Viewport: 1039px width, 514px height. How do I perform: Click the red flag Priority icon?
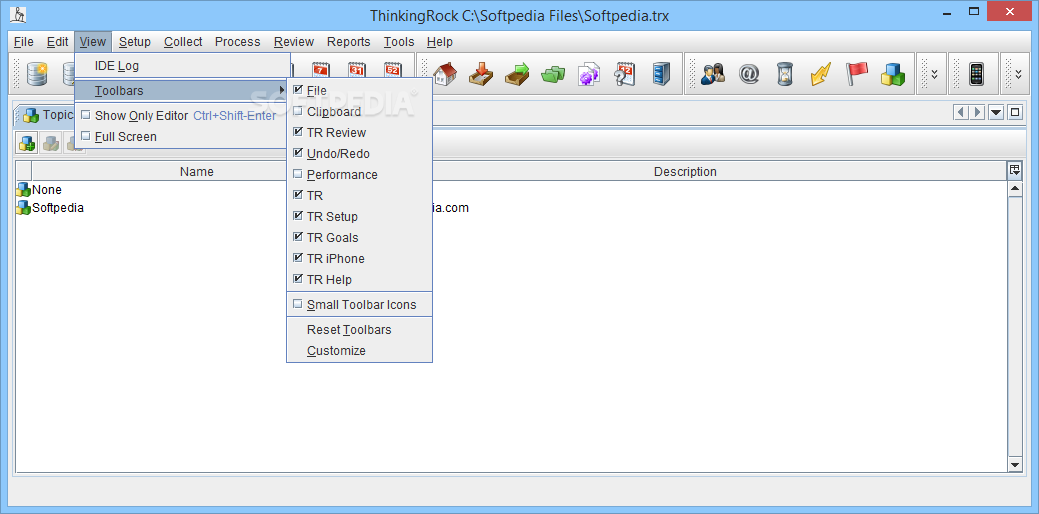(856, 74)
